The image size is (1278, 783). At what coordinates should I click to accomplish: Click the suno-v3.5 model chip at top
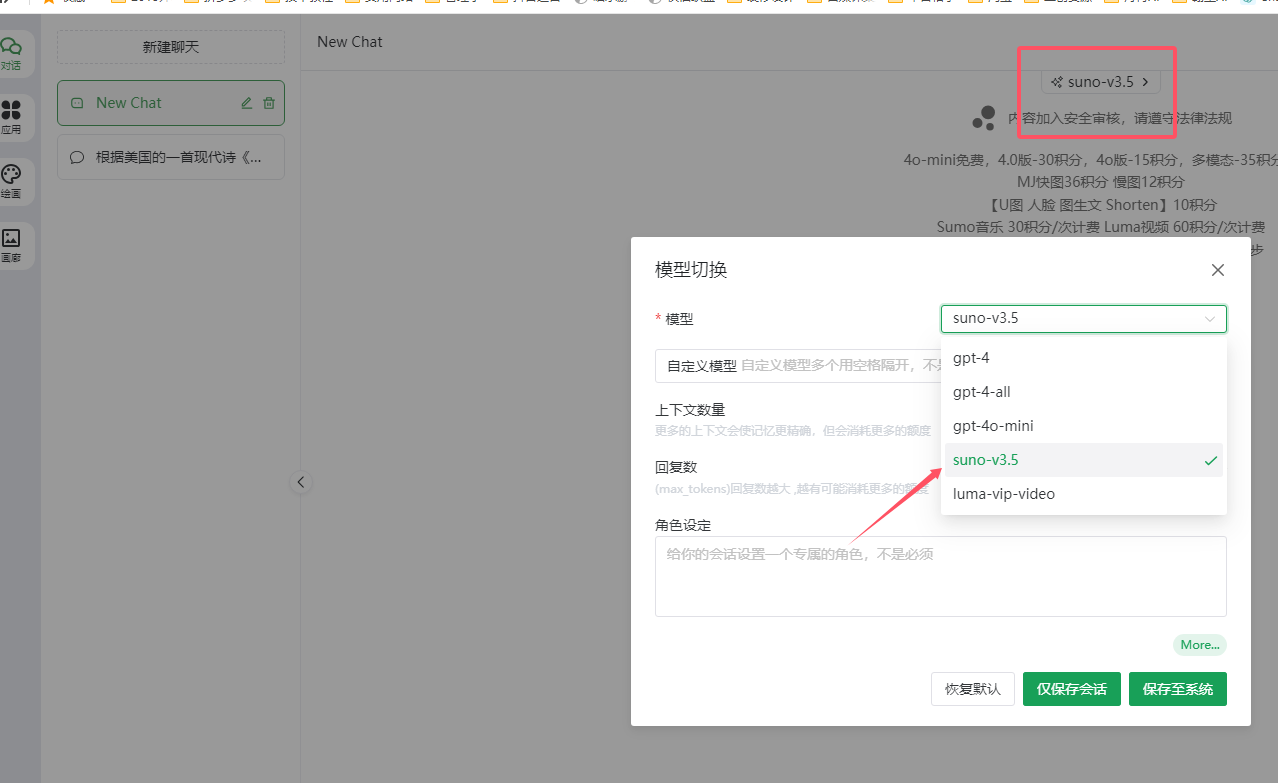click(1100, 82)
